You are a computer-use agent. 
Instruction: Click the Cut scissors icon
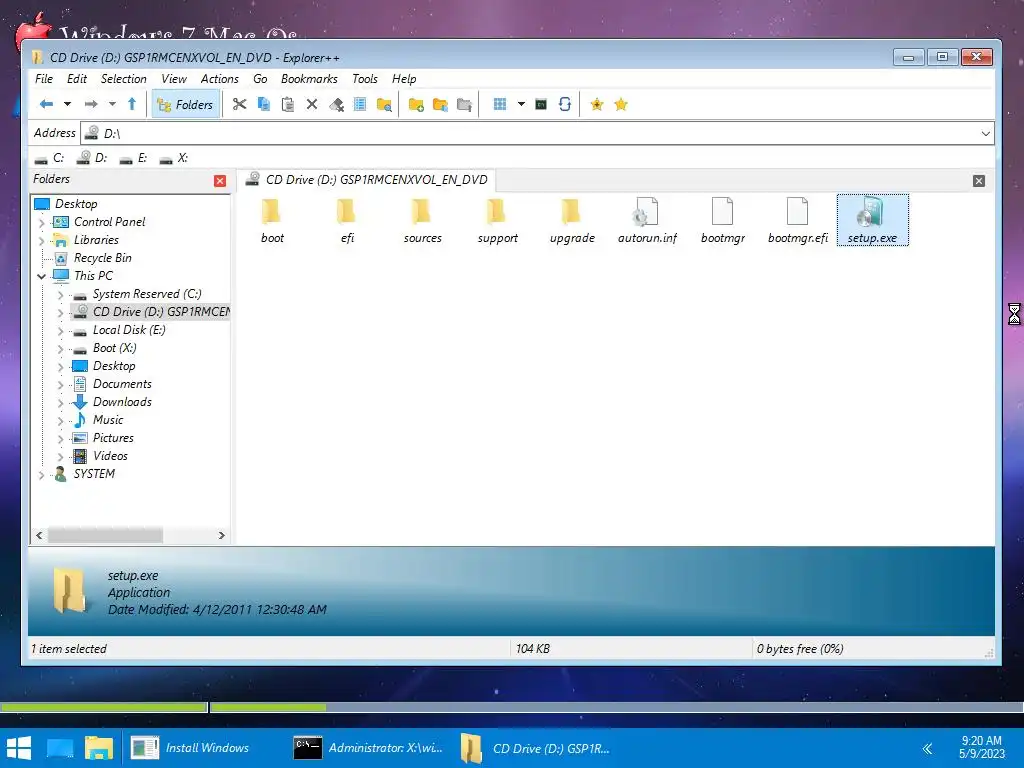coord(240,104)
